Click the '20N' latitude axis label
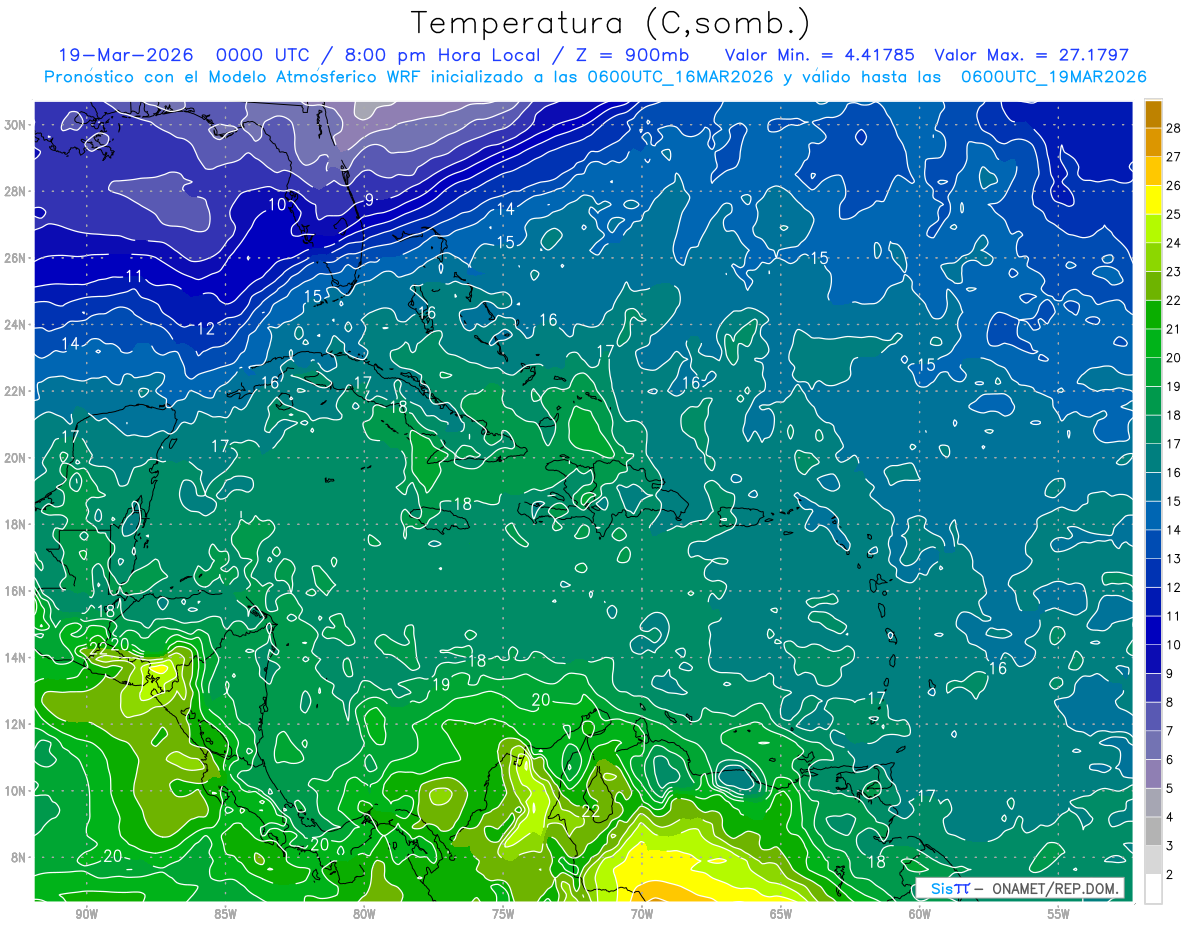1200x927 pixels. tap(16, 458)
